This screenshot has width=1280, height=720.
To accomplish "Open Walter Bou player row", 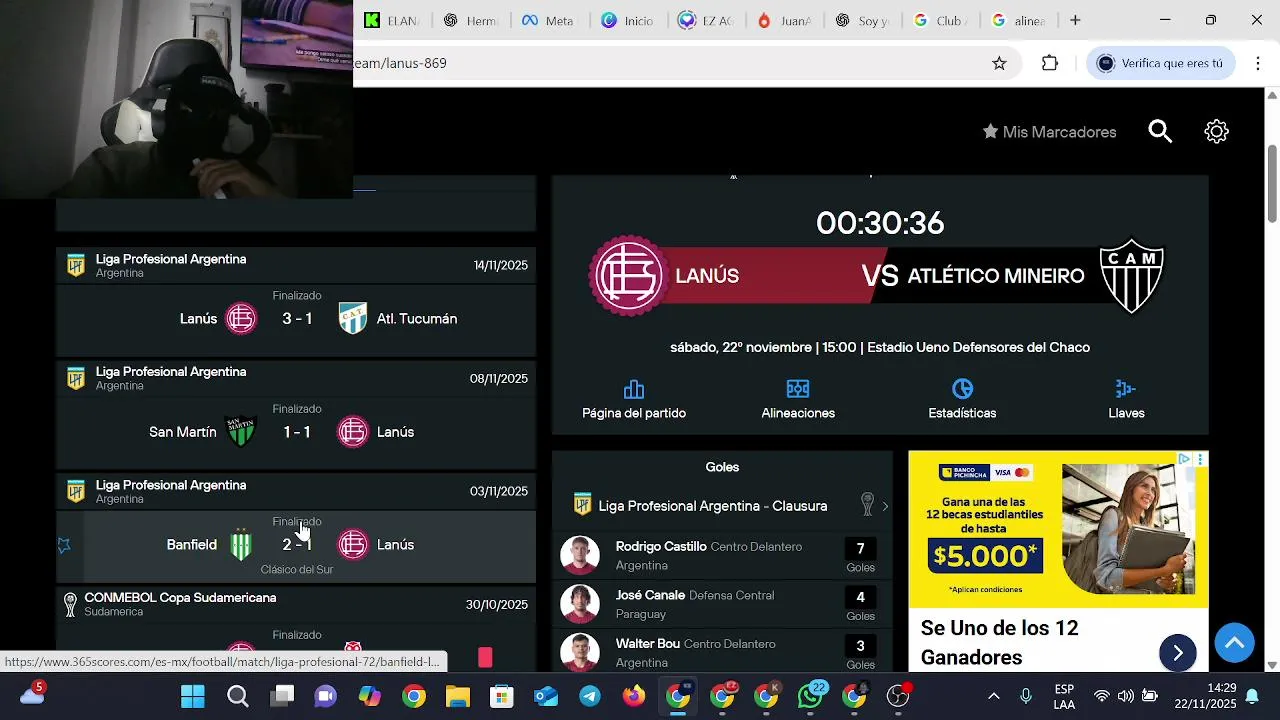I will click(x=722, y=652).
